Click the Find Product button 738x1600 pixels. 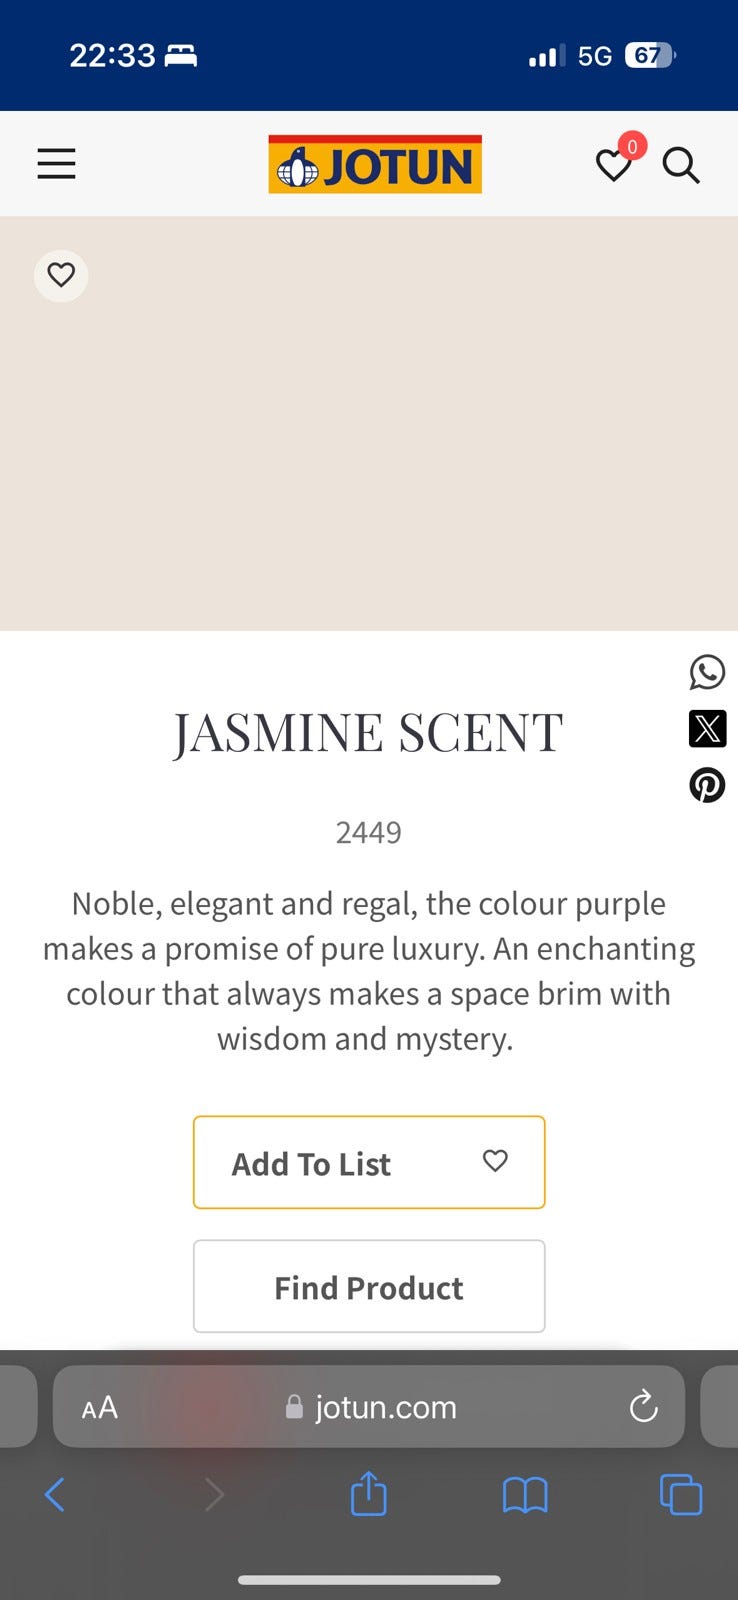tap(369, 1287)
